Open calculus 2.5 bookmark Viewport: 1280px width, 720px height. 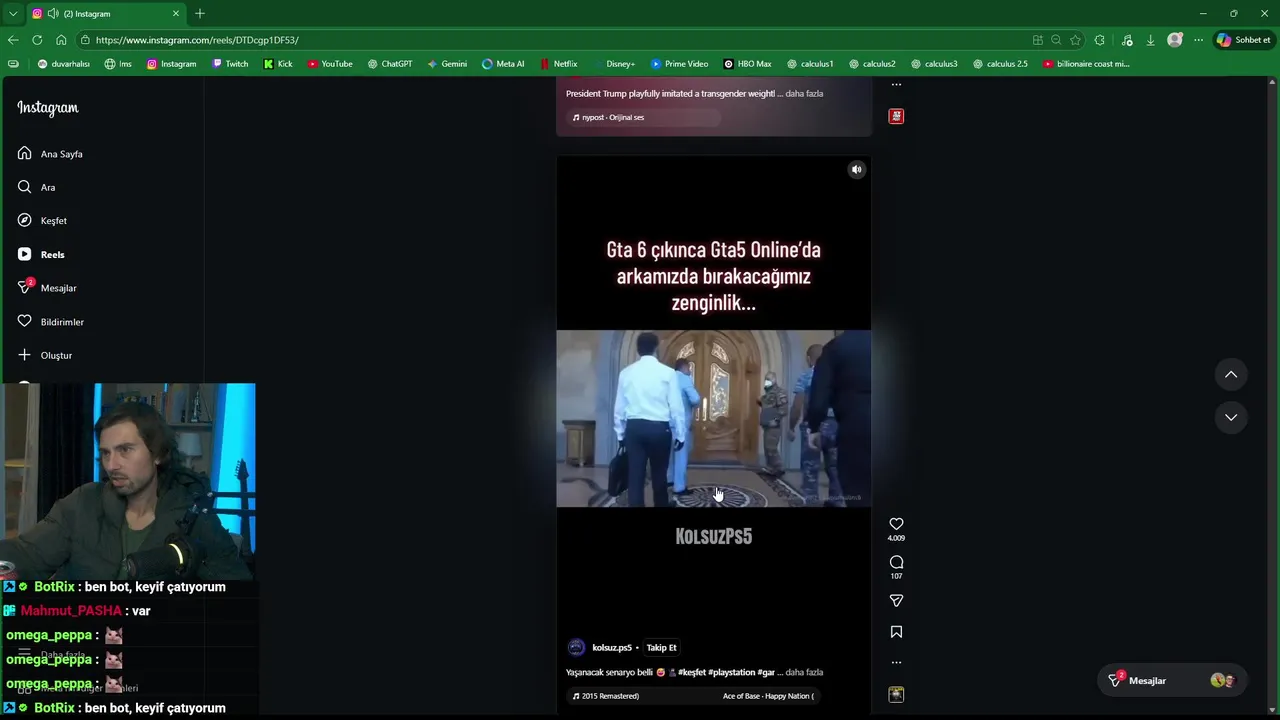(1000, 64)
